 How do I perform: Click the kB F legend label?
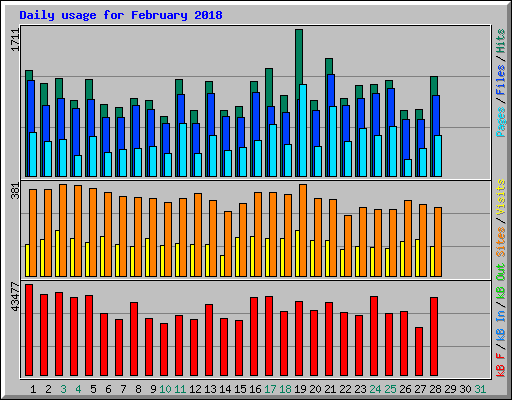click(501, 365)
